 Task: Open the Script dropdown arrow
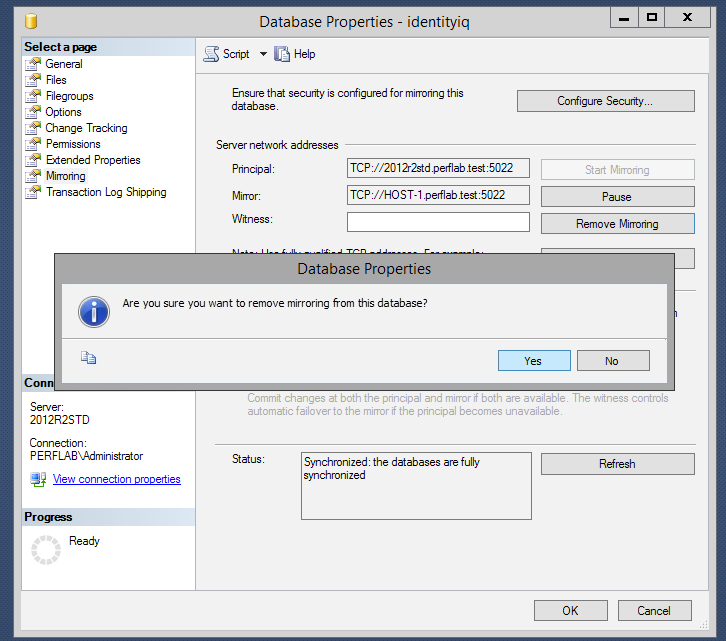(x=263, y=54)
